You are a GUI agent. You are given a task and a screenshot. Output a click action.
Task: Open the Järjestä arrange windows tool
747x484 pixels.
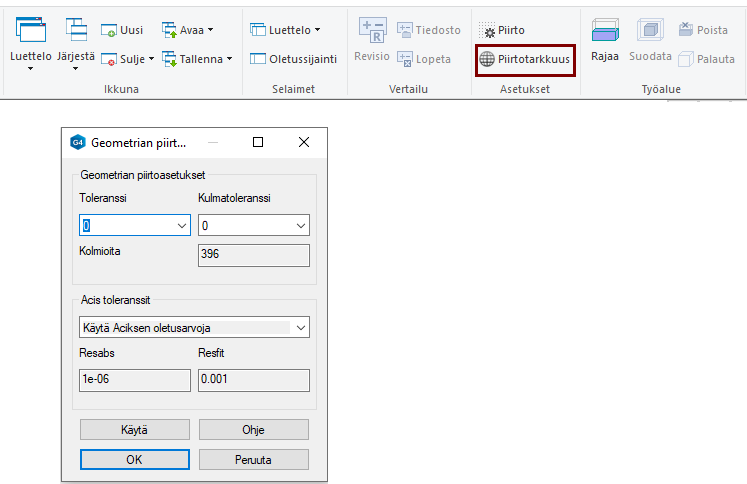pos(76,33)
